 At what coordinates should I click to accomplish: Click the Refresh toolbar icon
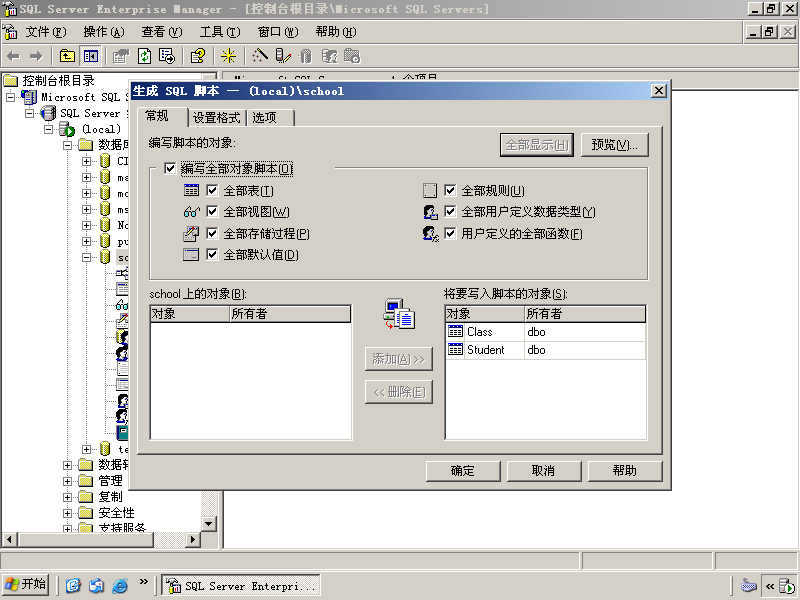[x=144, y=56]
